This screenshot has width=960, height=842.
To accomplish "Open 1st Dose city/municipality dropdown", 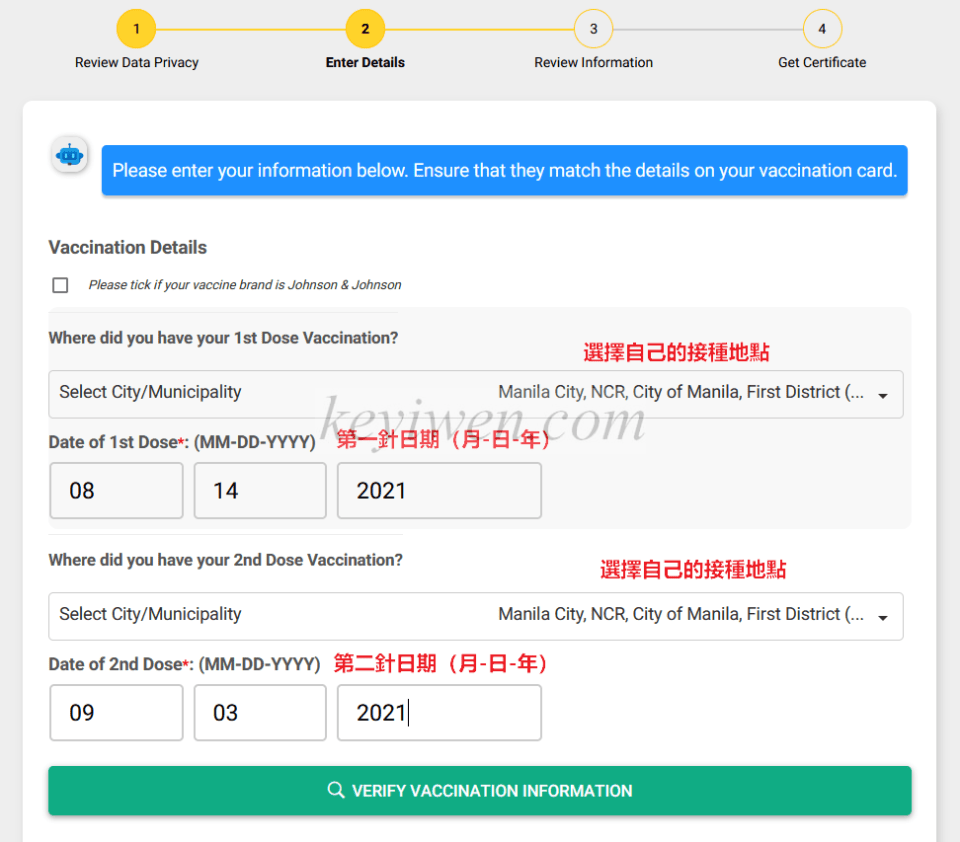I will pyautogui.click(x=476, y=394).
